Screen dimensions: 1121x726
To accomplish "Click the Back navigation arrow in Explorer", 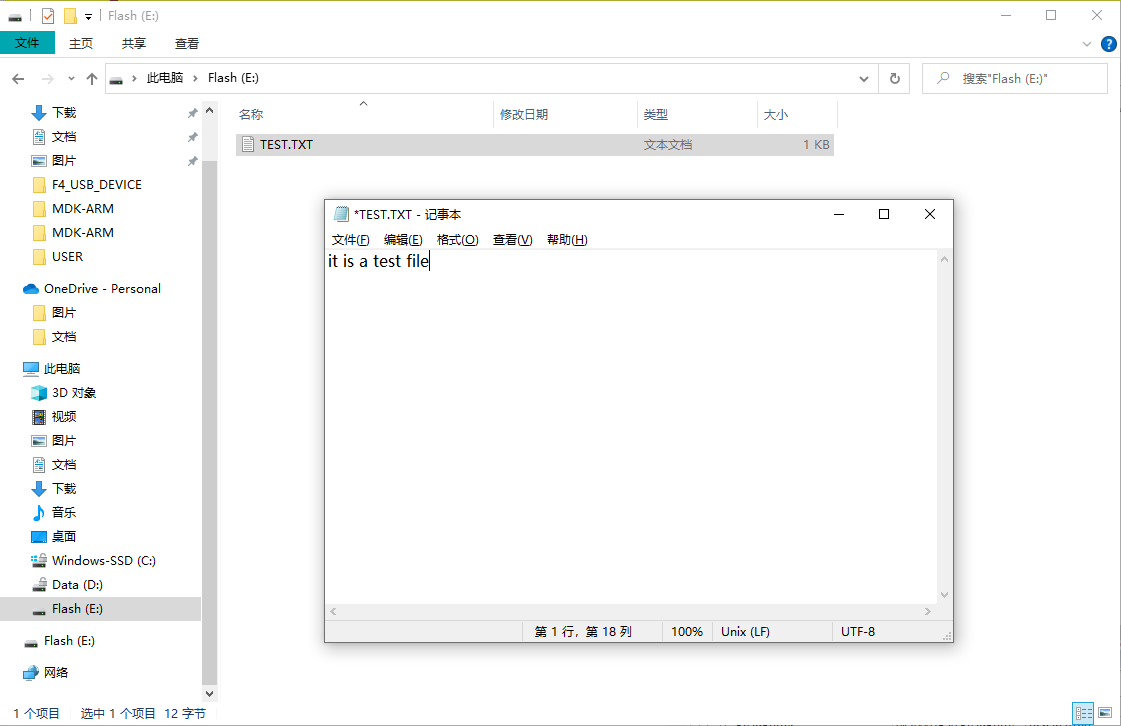I will tap(19, 79).
